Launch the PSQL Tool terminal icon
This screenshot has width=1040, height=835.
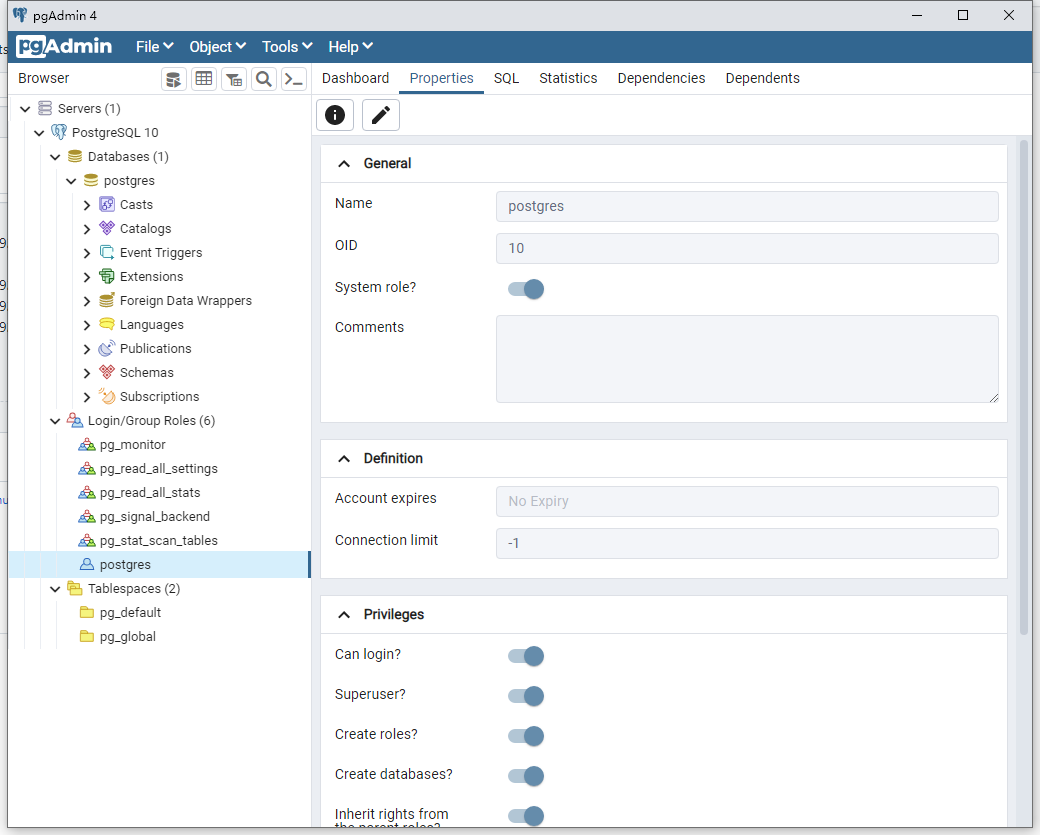tap(294, 80)
